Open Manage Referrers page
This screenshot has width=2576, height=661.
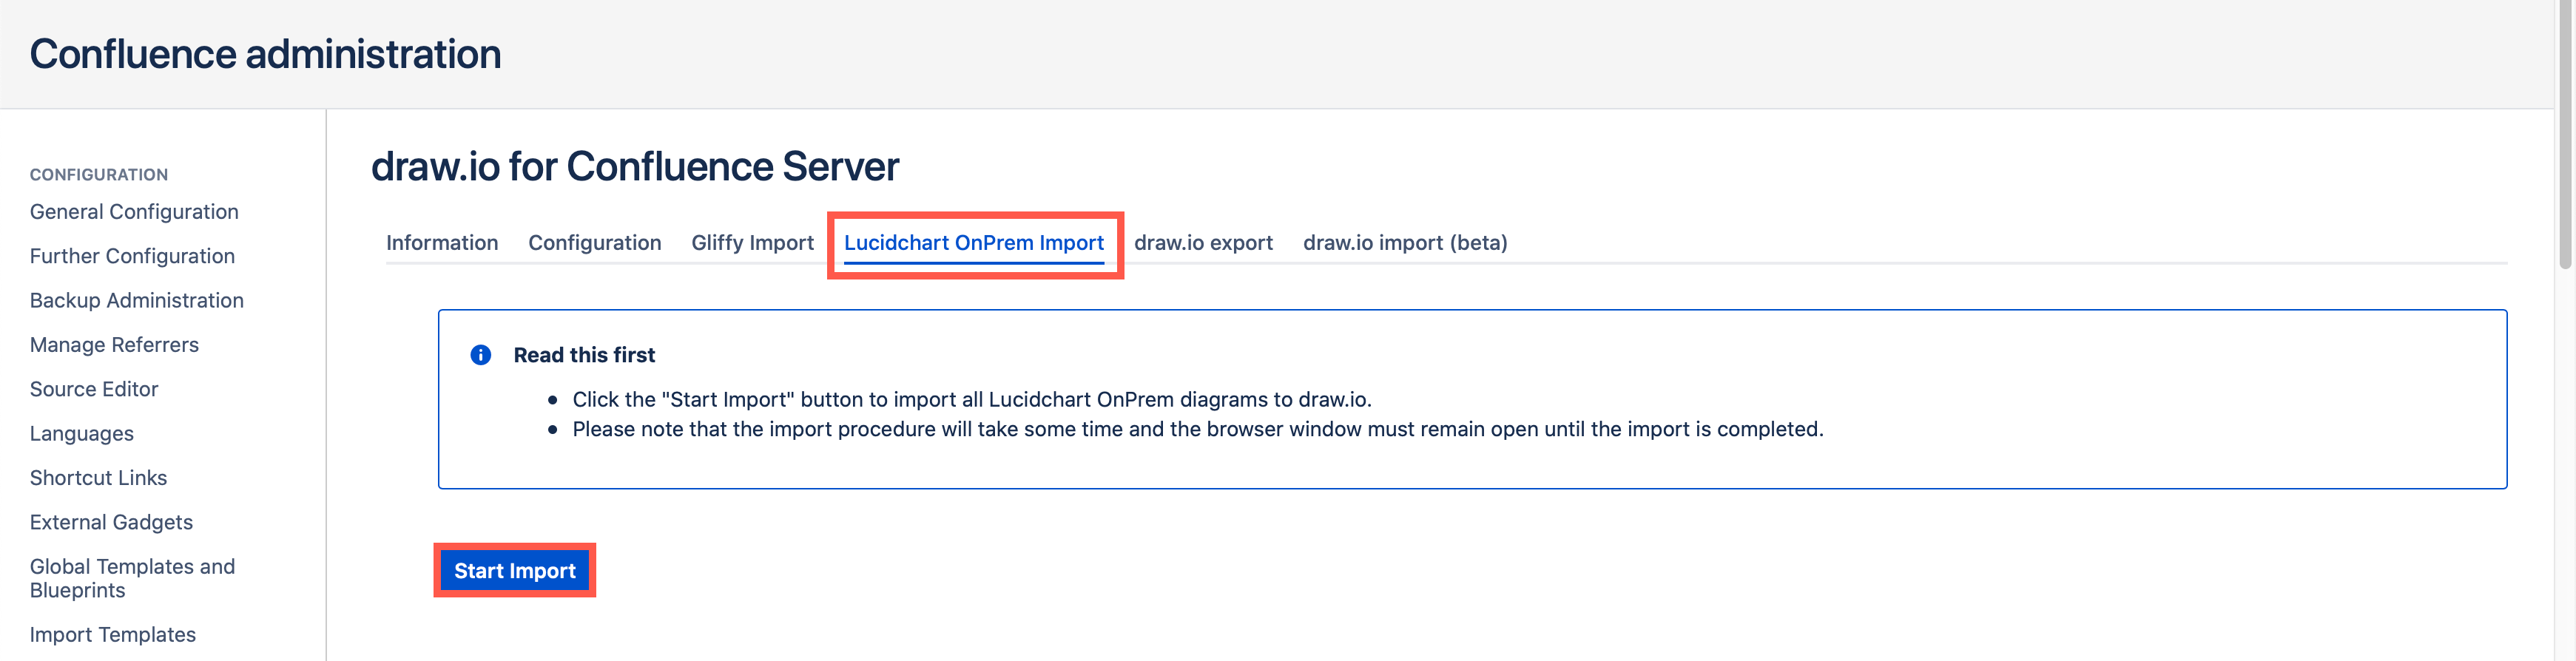pos(114,344)
